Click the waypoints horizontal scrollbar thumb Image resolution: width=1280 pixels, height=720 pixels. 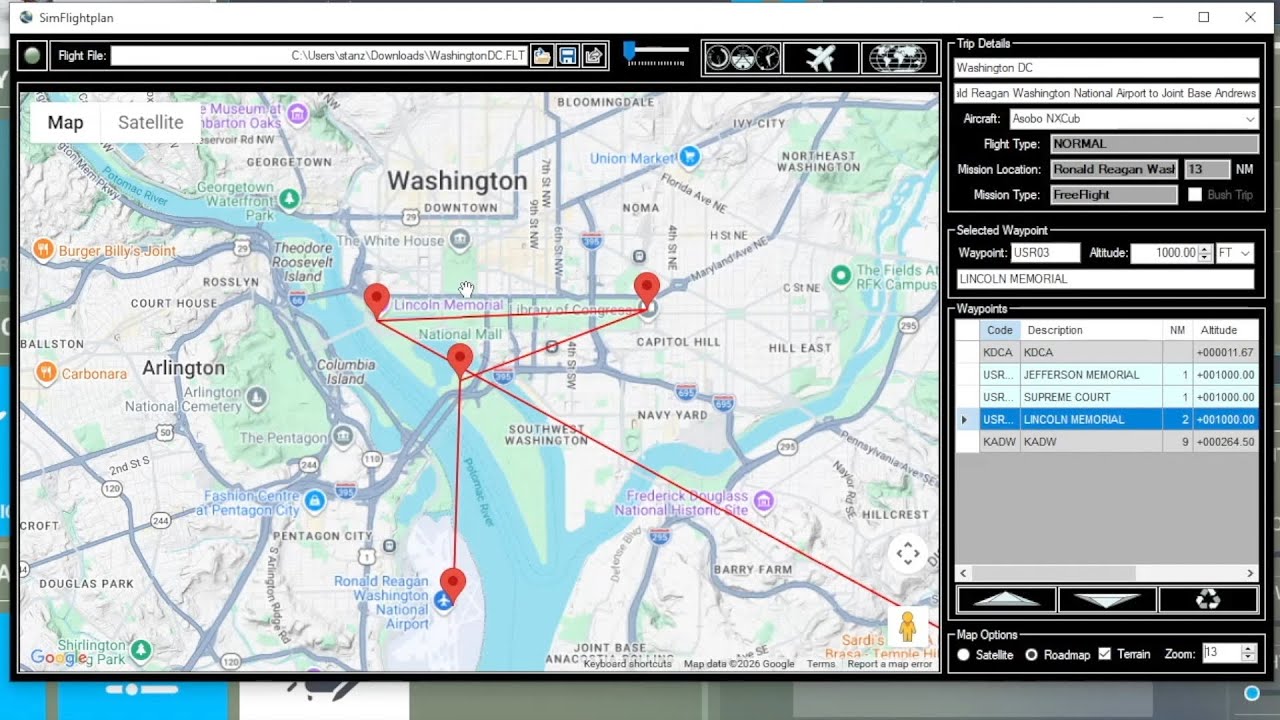(x=1053, y=574)
